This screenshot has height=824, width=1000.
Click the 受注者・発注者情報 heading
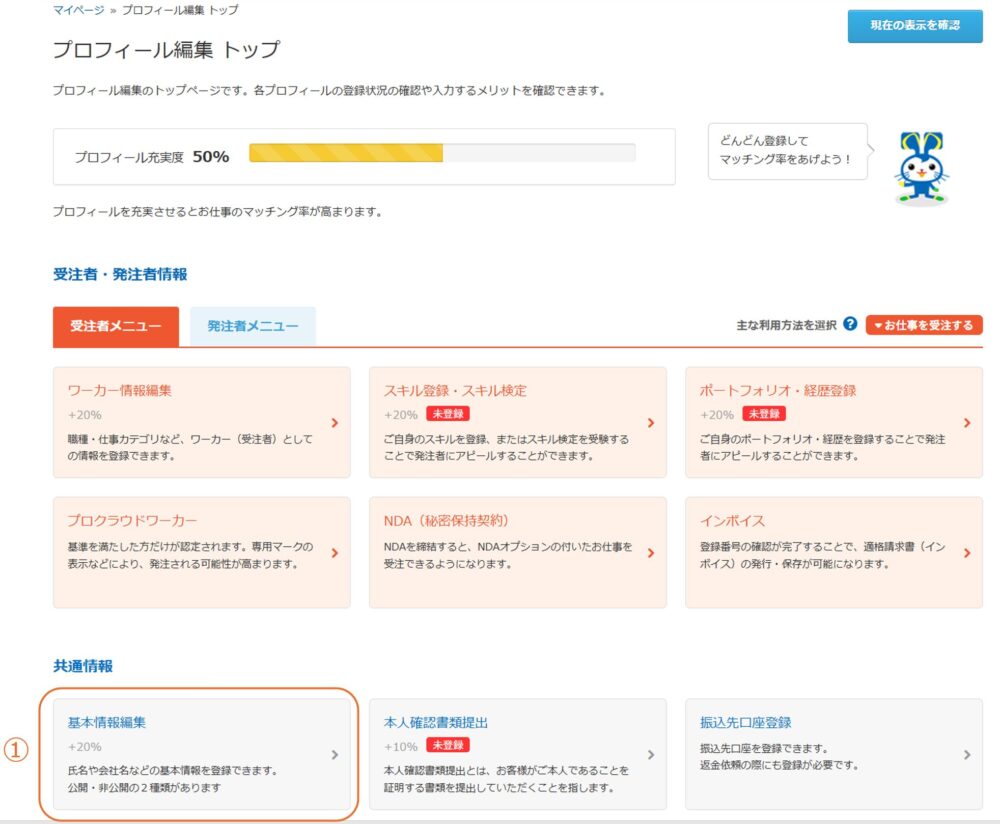coord(120,274)
